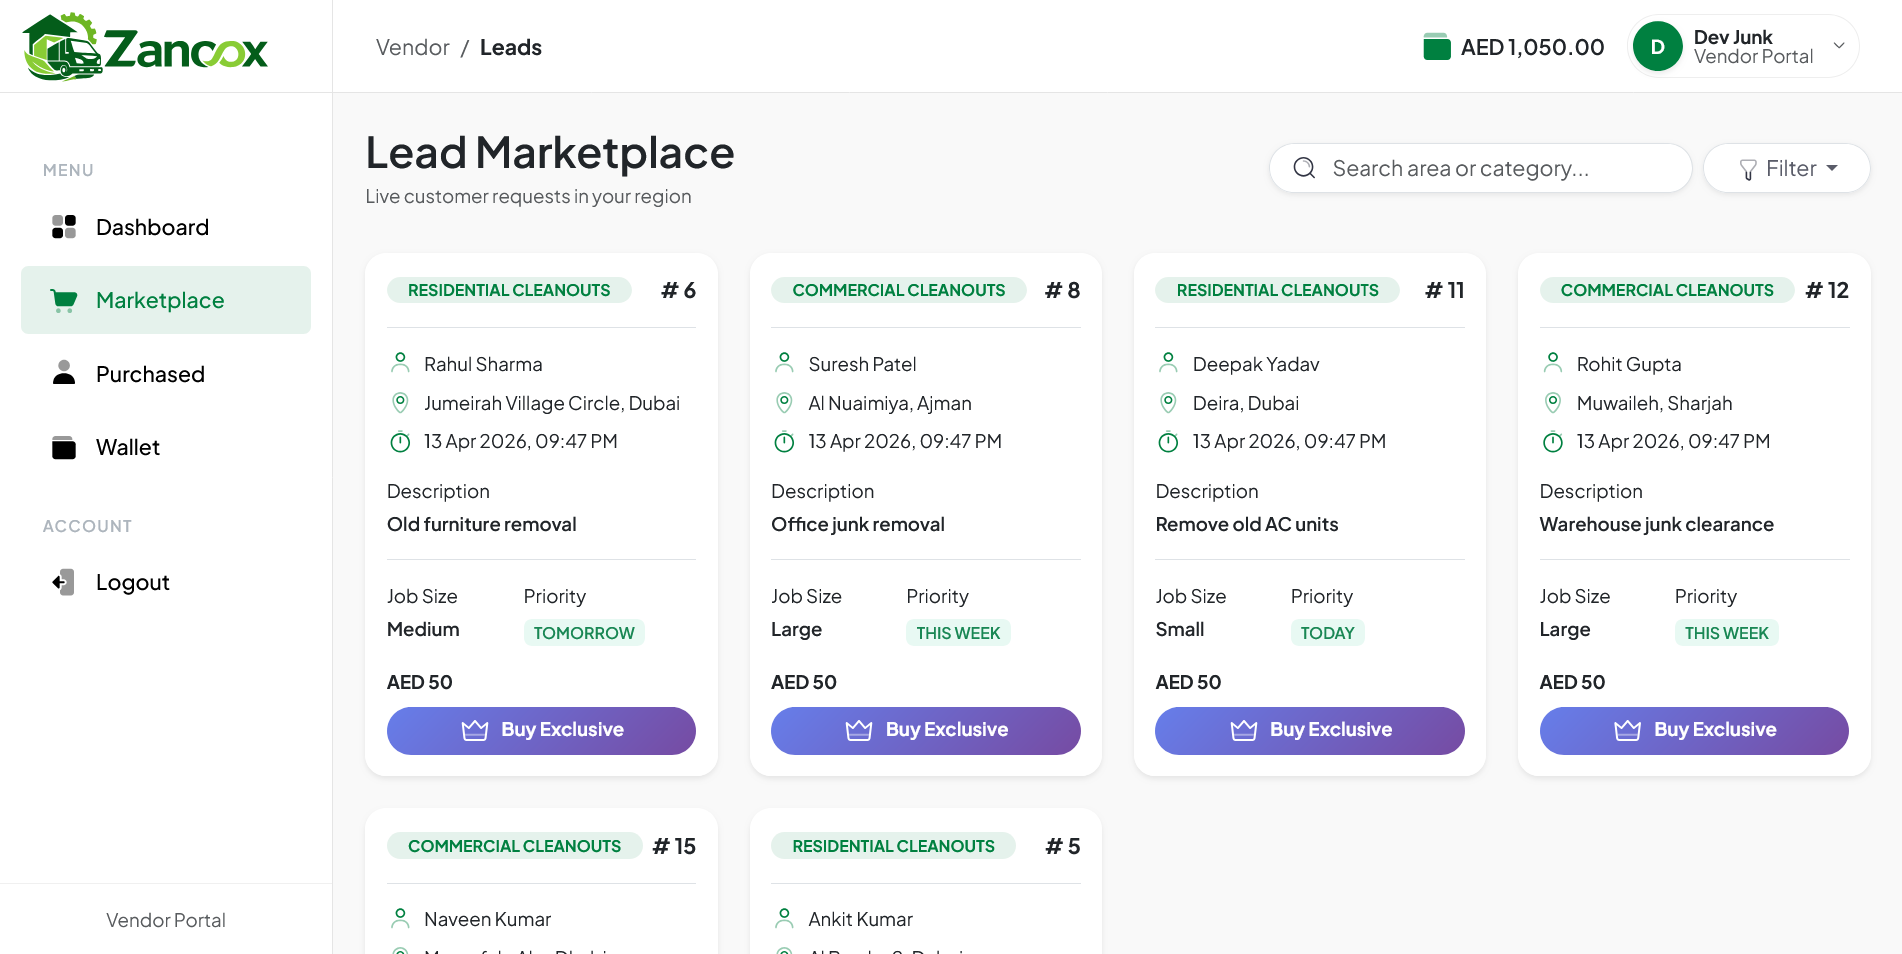This screenshot has height=954, width=1902.
Task: Buy Exclusive lead for Rohit Gupta
Action: pyautogui.click(x=1694, y=731)
